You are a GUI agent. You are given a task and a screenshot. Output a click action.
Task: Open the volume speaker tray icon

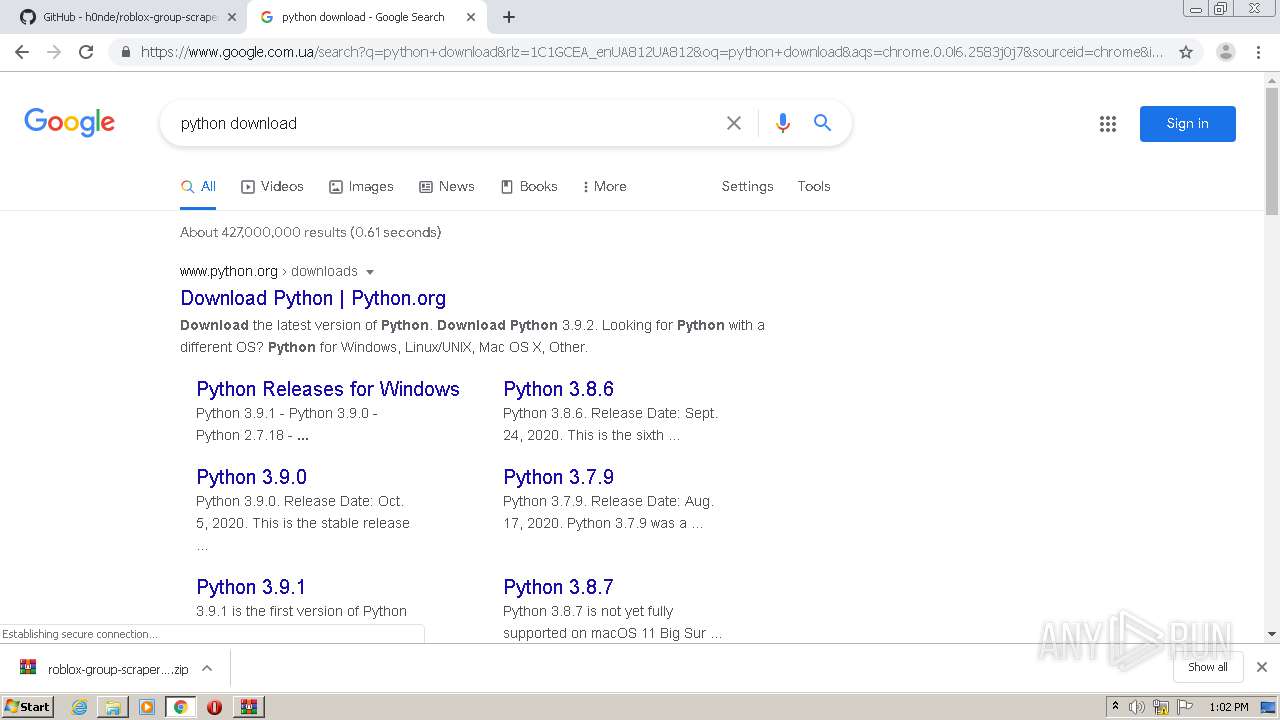1137,707
